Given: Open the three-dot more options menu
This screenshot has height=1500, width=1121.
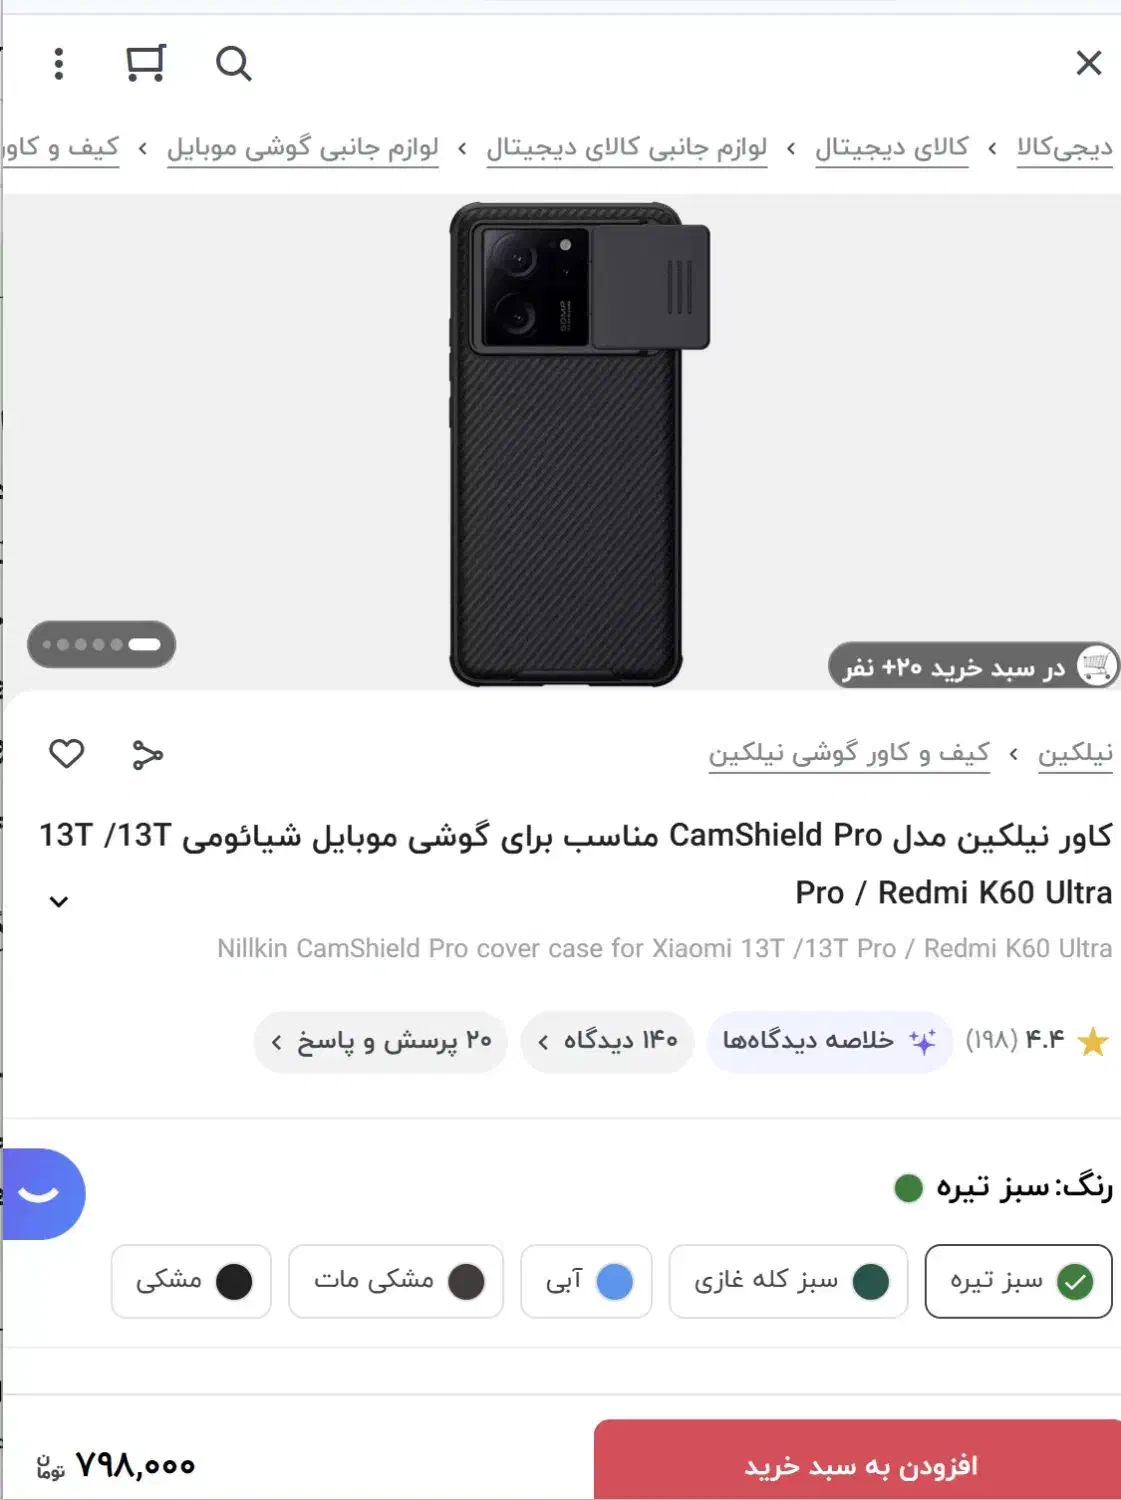Looking at the screenshot, I should pos(59,64).
